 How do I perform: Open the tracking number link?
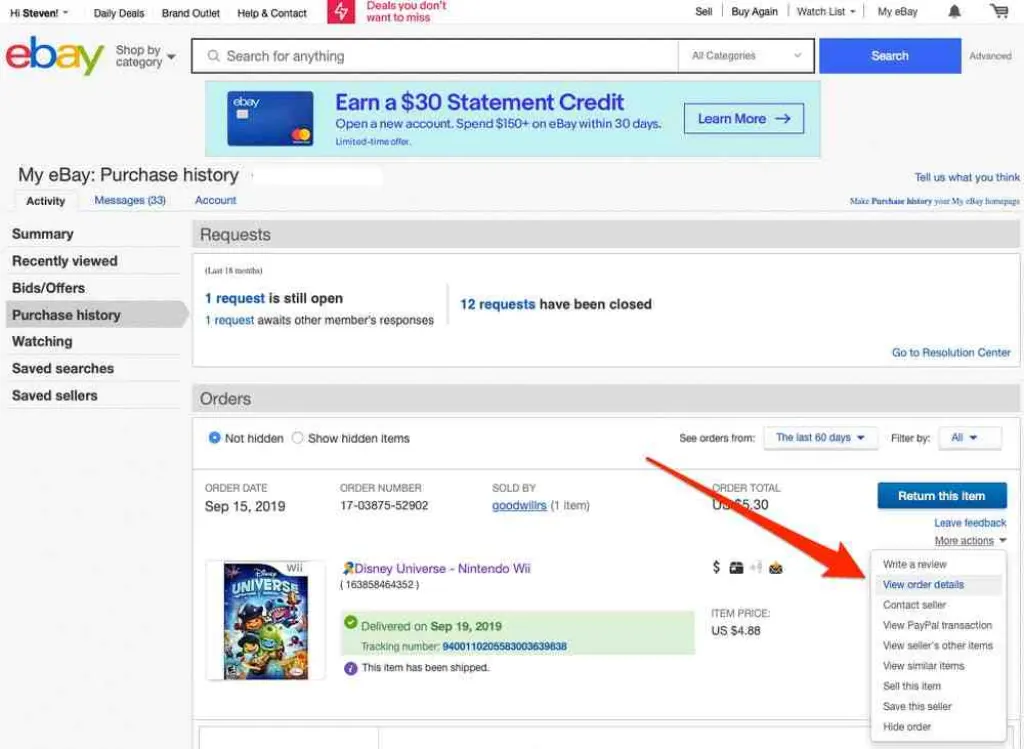(x=504, y=646)
